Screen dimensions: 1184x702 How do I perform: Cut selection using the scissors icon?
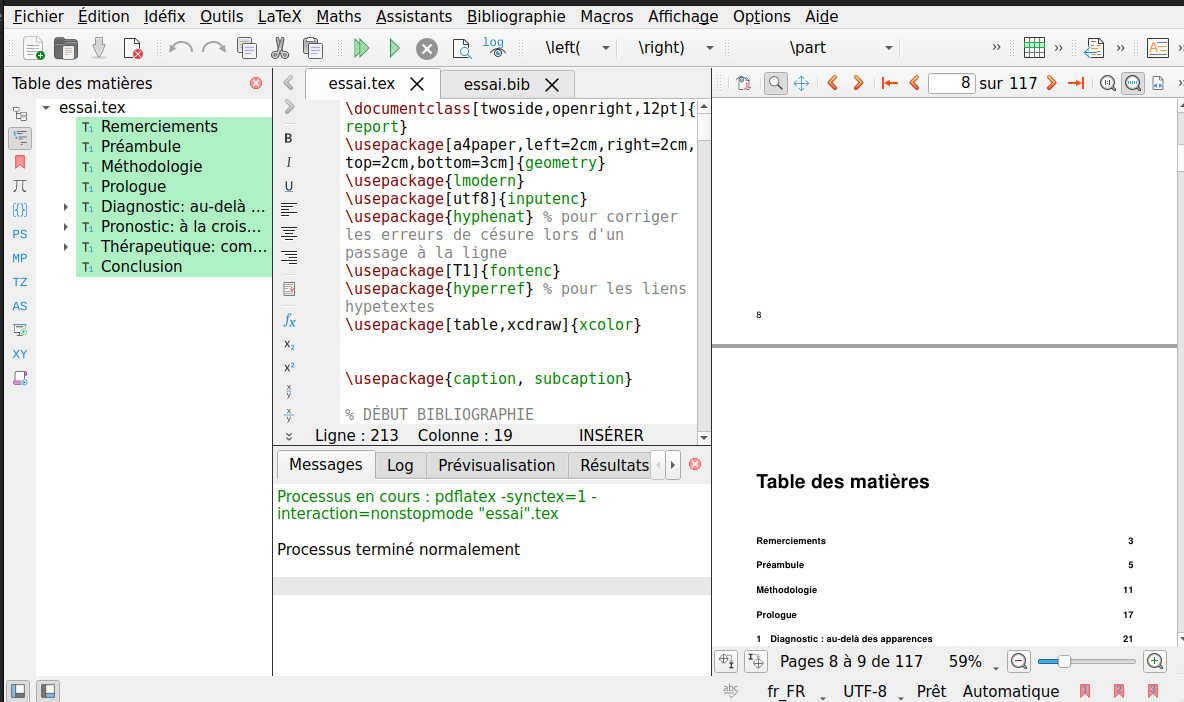[279, 48]
